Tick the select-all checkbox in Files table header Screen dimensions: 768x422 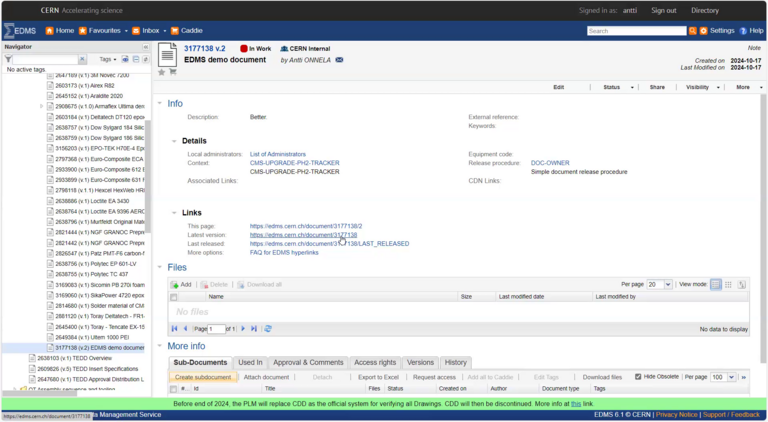(x=173, y=297)
